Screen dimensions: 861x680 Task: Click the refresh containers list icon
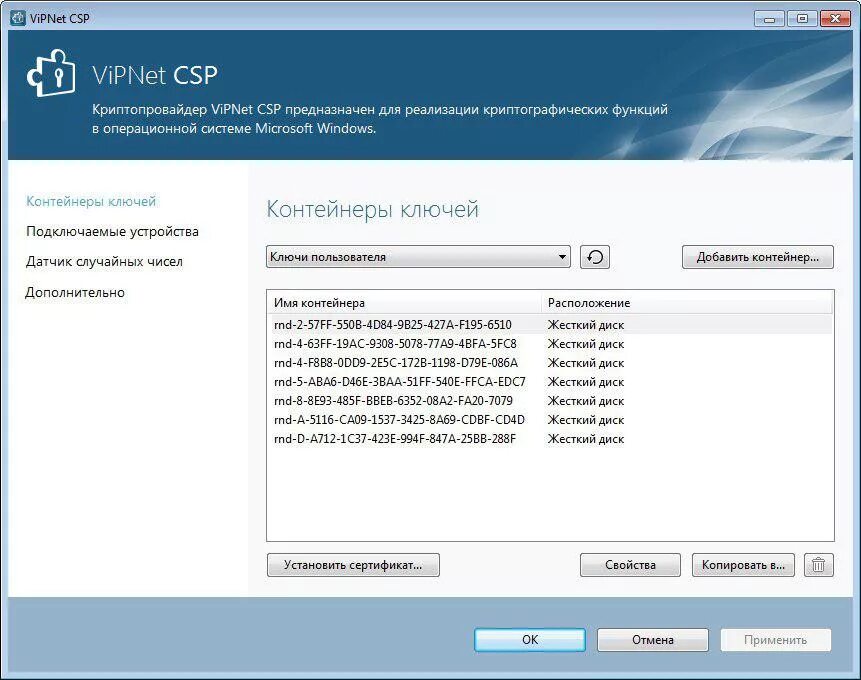(x=595, y=257)
